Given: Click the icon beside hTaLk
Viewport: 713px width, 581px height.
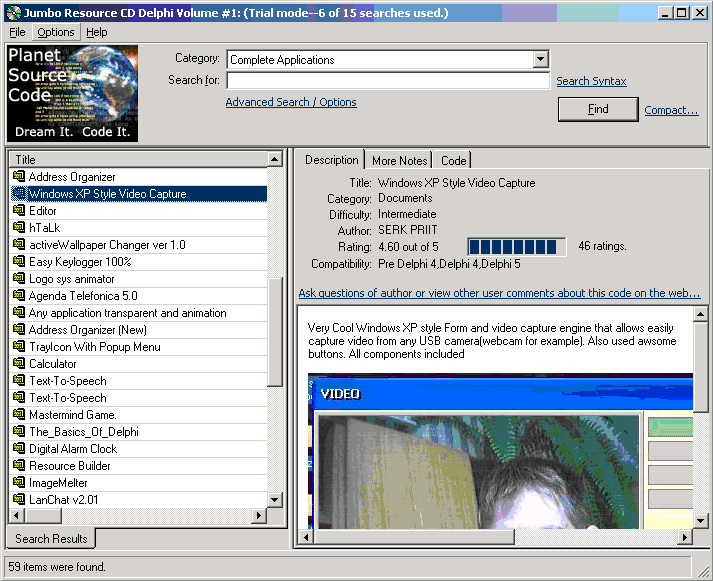Looking at the screenshot, I should [19, 227].
